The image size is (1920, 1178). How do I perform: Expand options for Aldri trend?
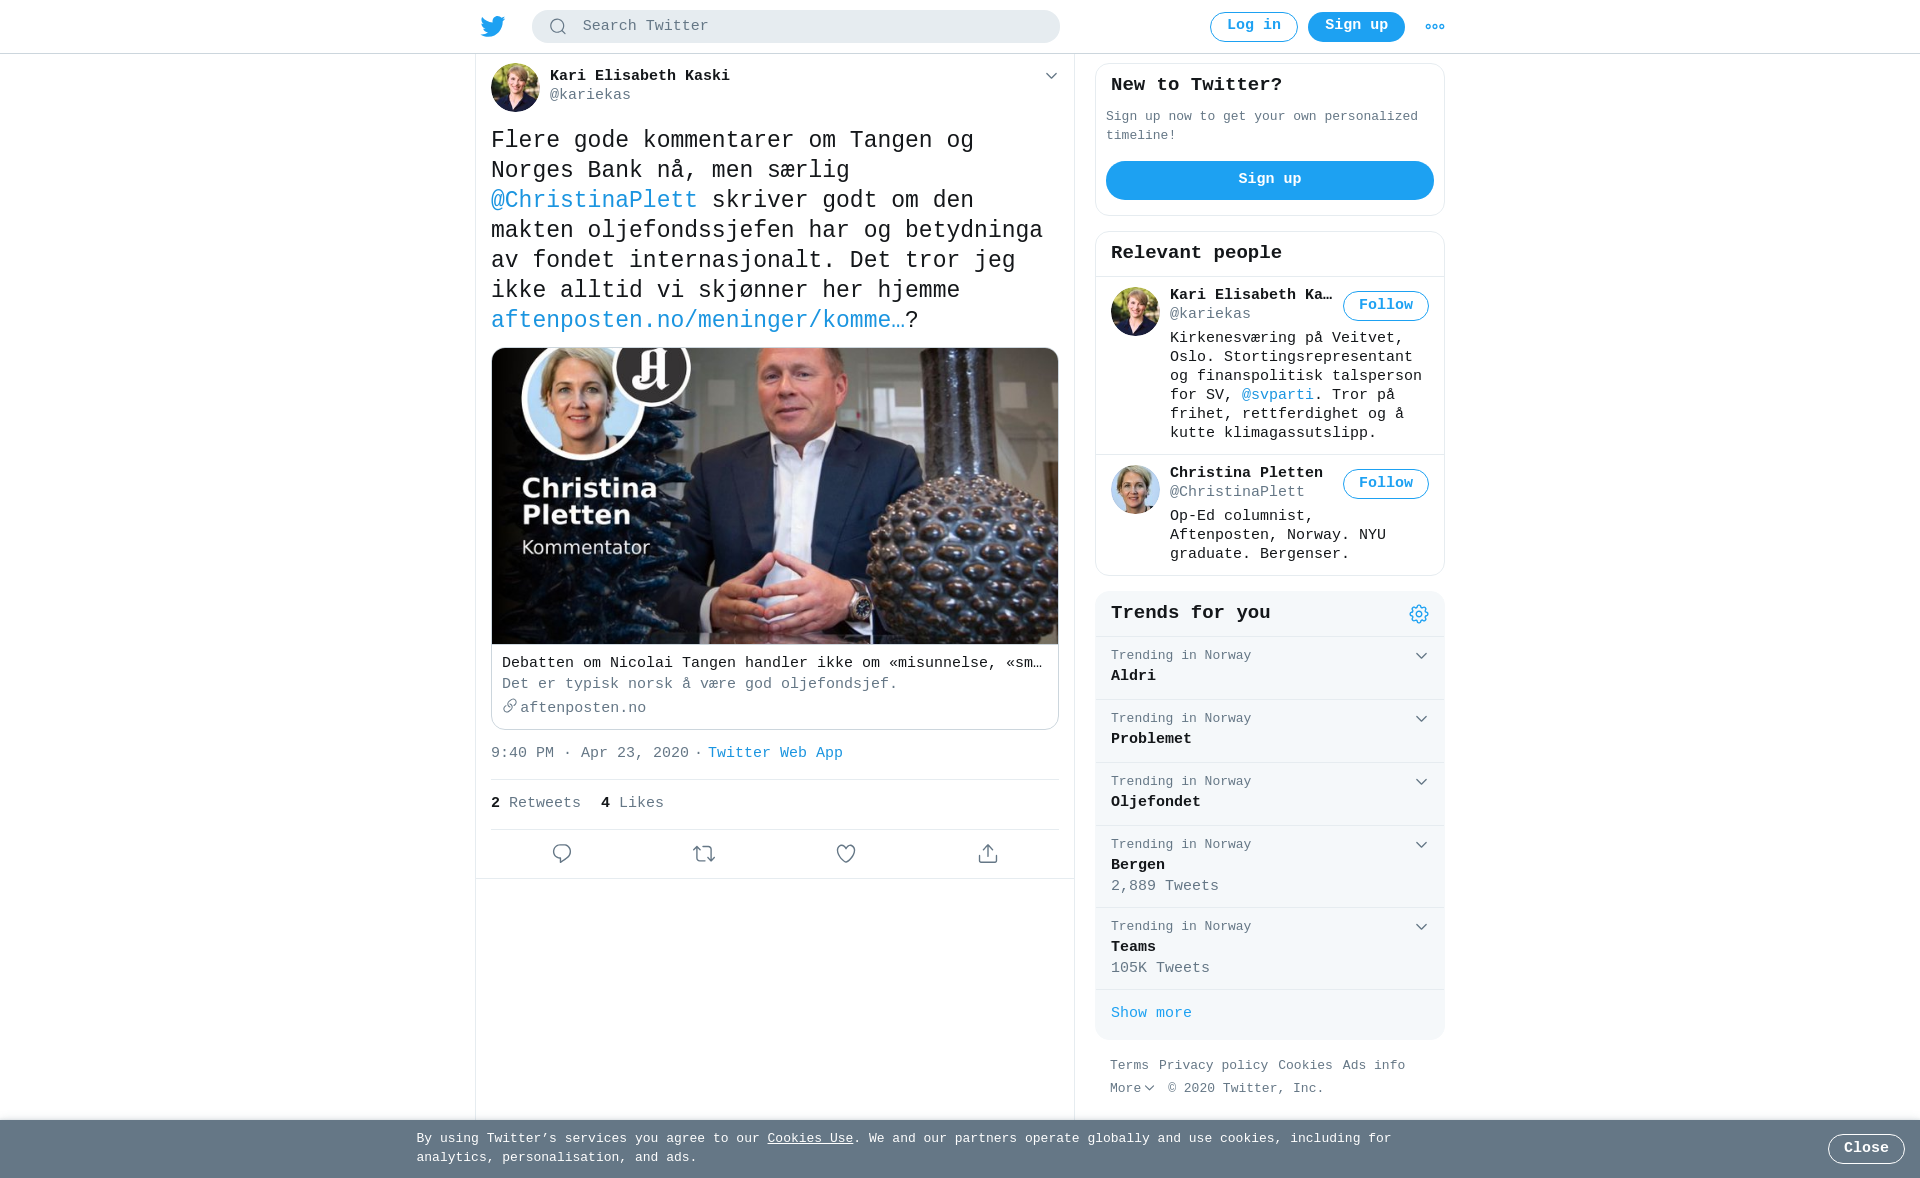tap(1421, 656)
